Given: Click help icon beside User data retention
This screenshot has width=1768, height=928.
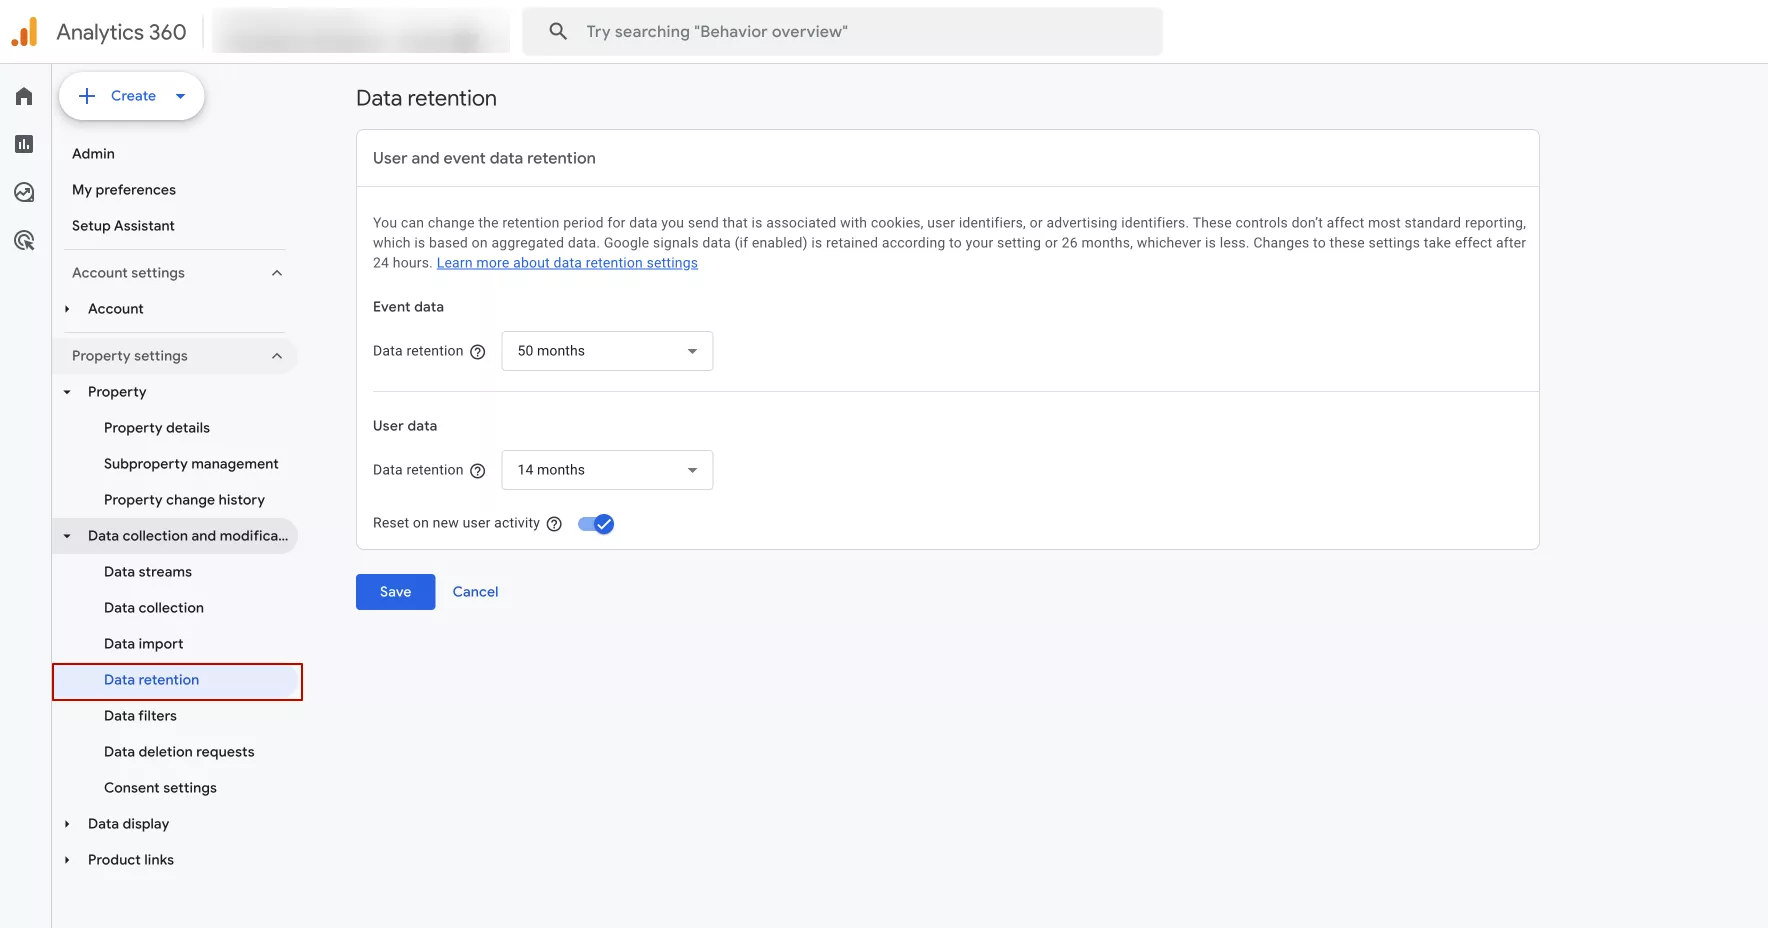Looking at the screenshot, I should tap(478, 471).
